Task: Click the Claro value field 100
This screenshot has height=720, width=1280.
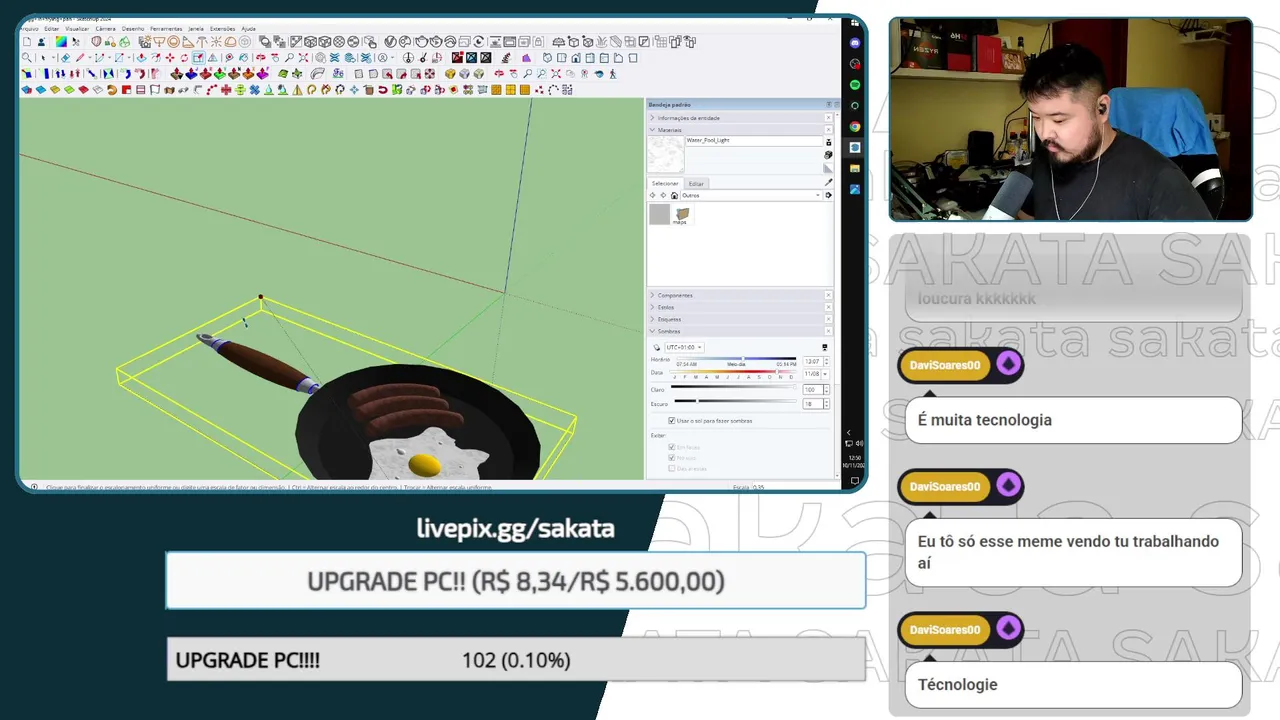Action: pyautogui.click(x=813, y=390)
